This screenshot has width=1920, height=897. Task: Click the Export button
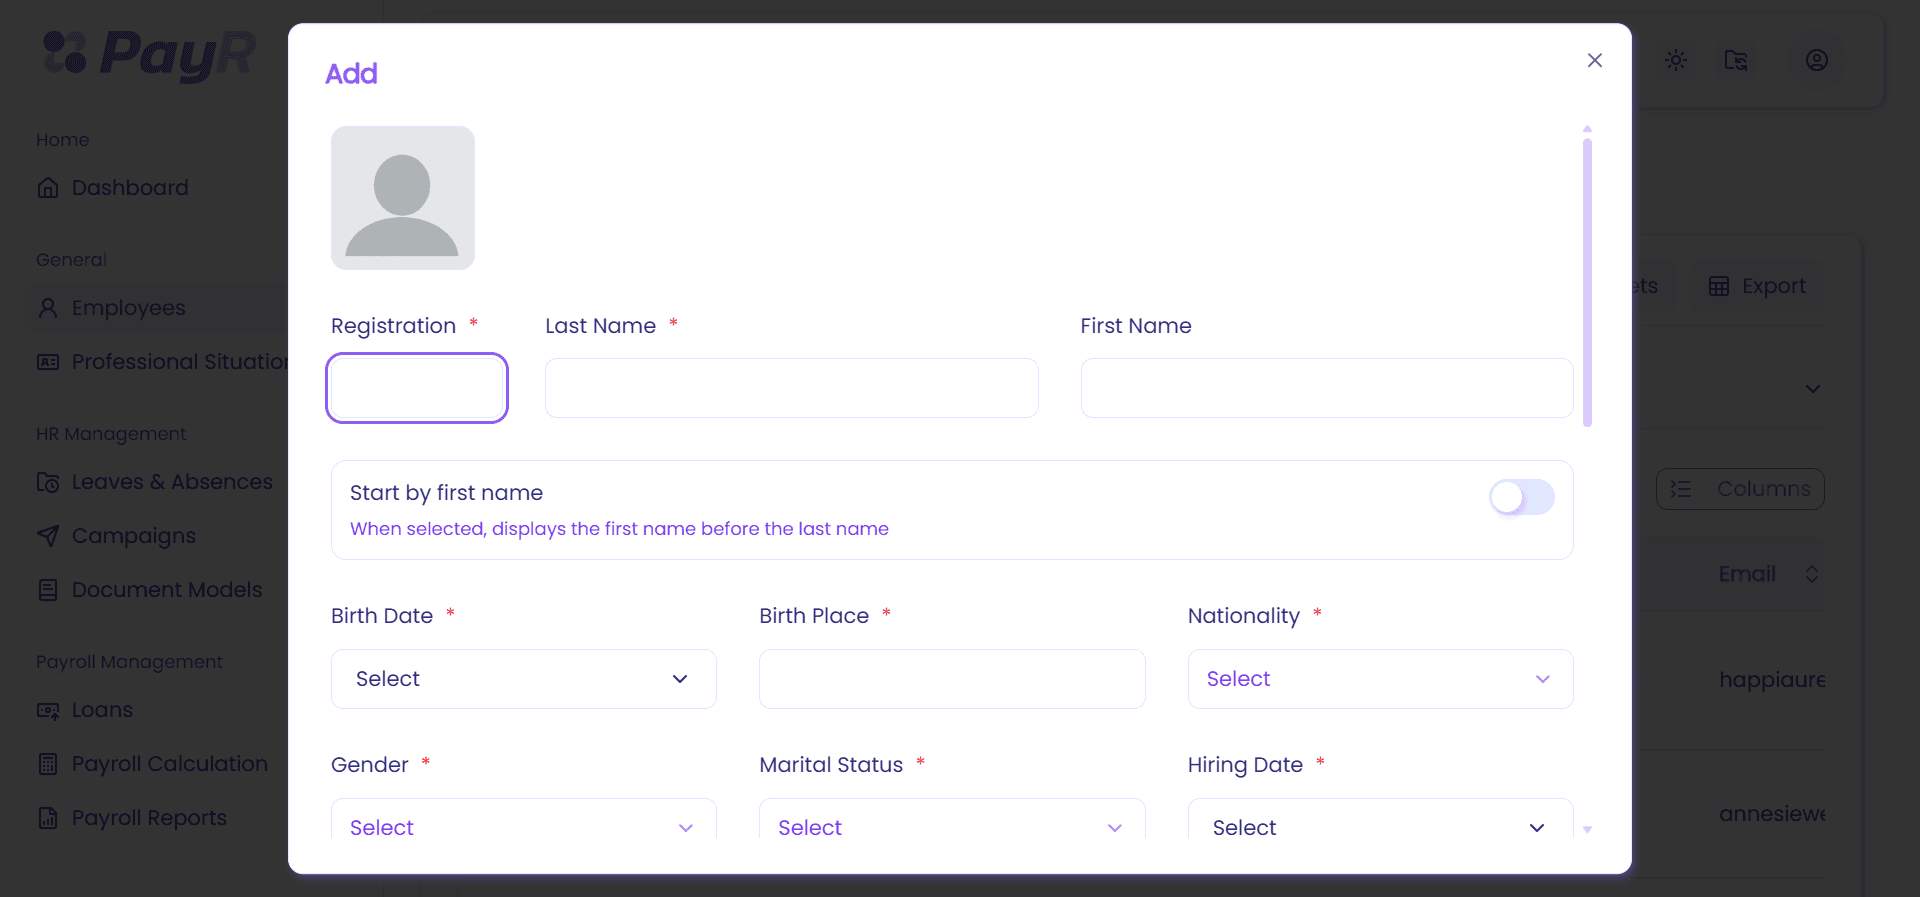[1757, 286]
